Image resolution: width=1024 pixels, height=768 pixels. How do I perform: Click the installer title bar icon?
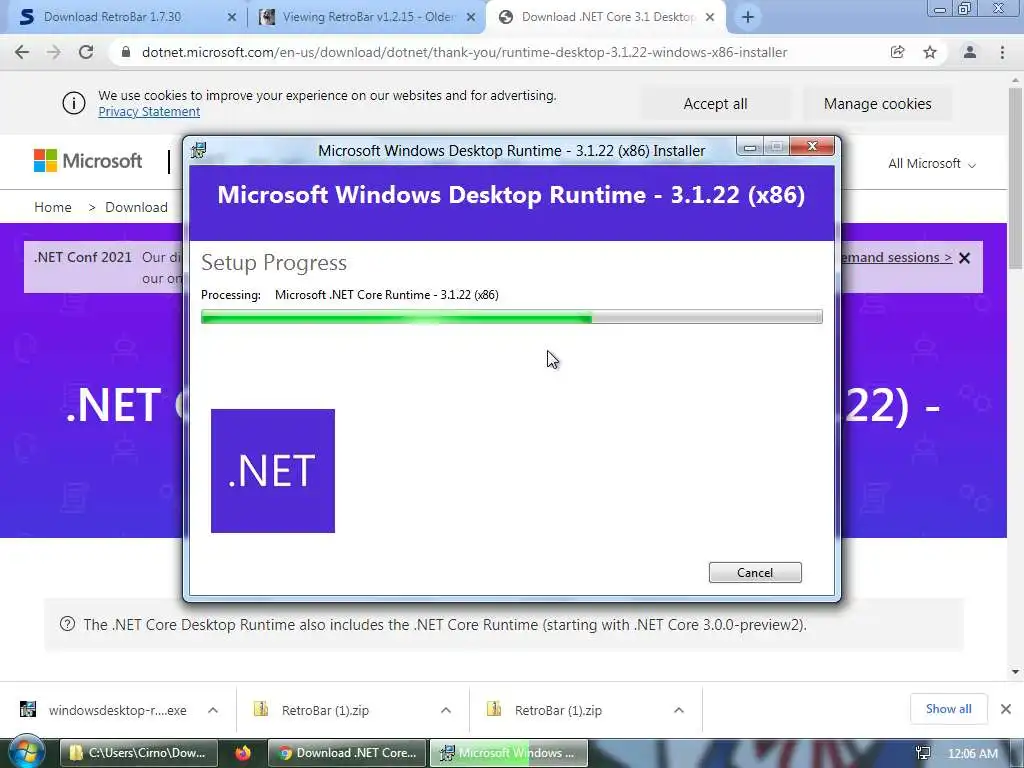click(199, 150)
